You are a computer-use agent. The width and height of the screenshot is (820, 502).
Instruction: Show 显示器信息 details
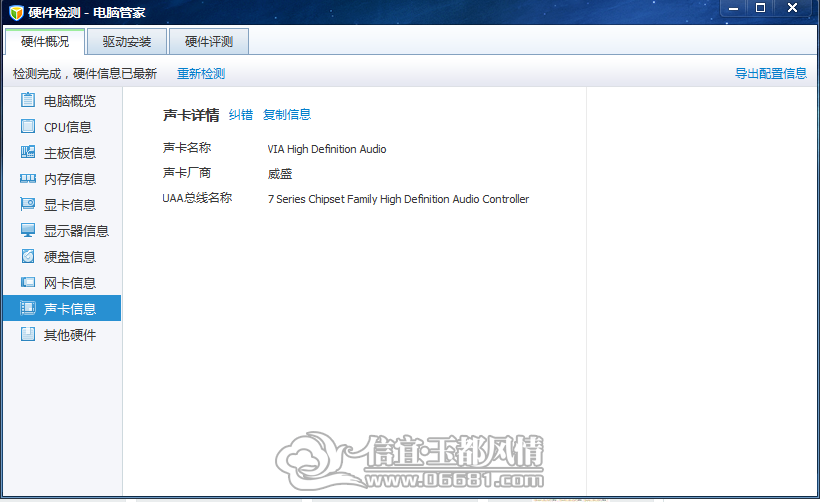(62, 231)
